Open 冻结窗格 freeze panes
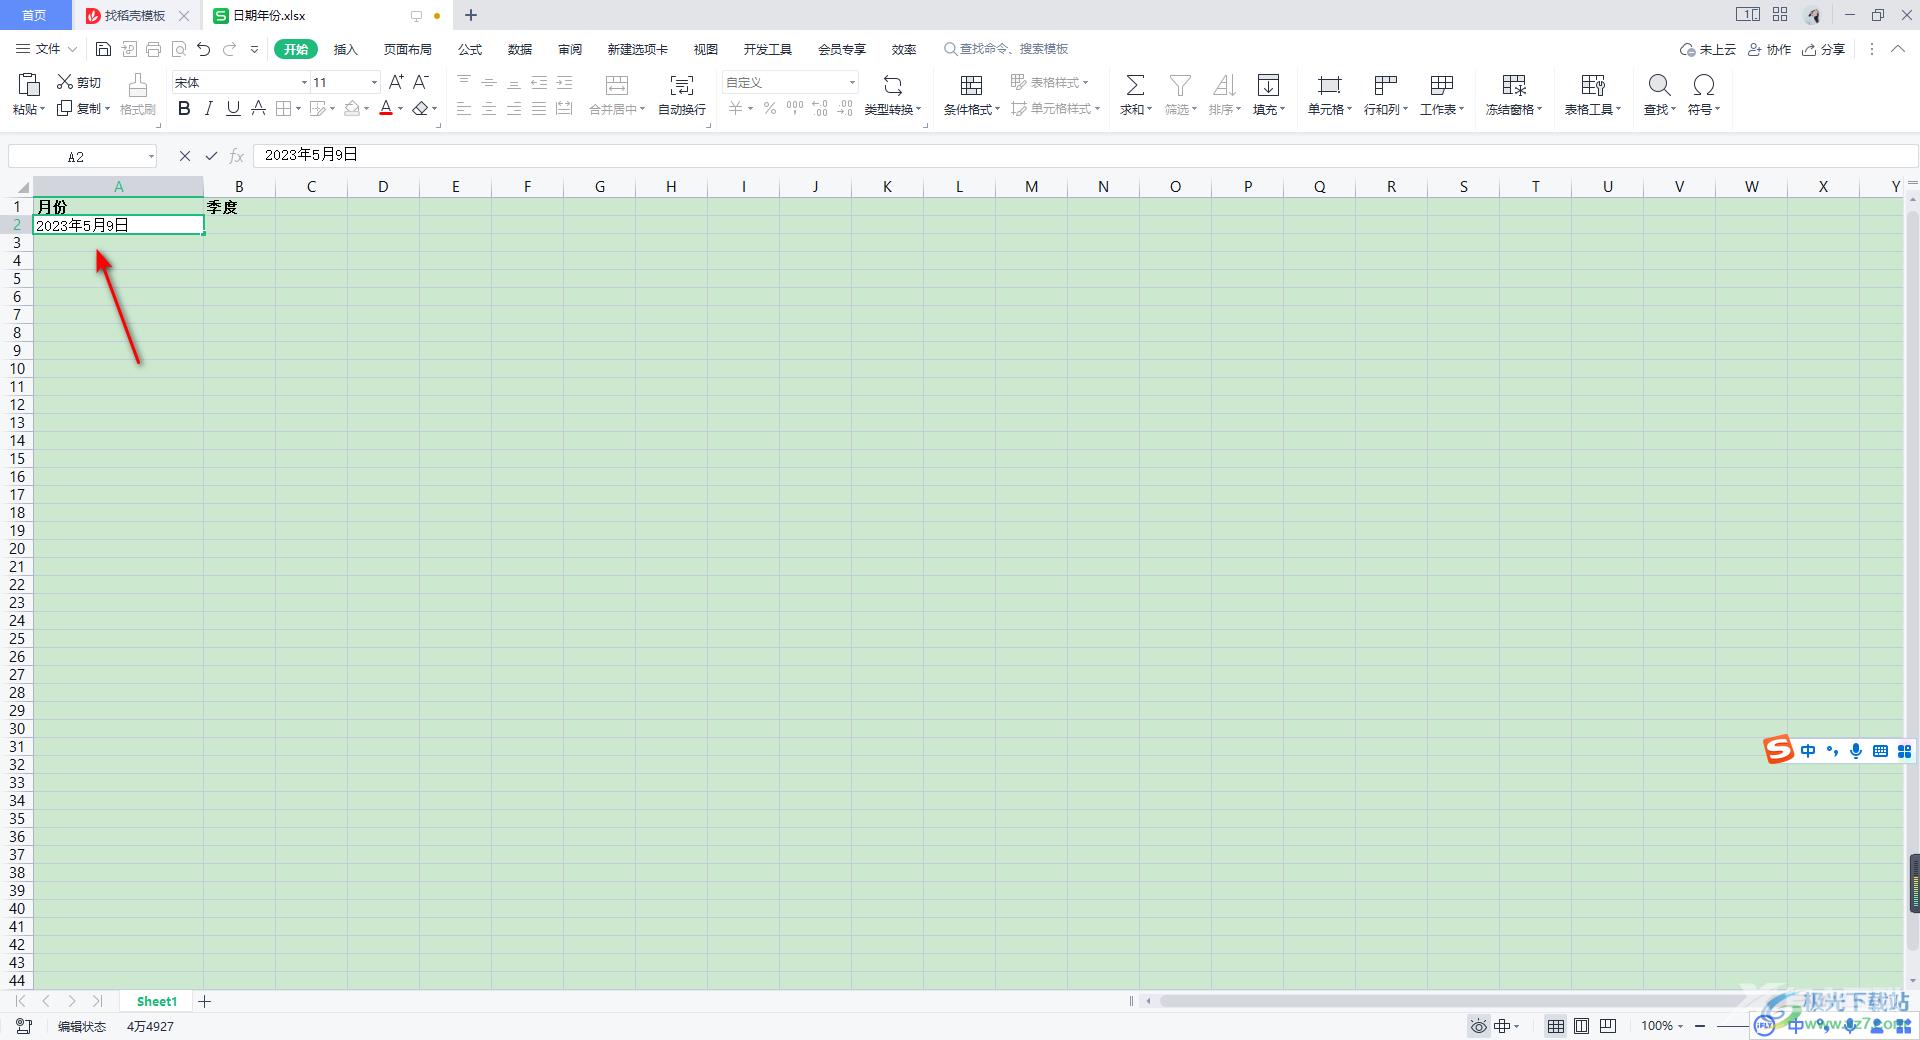This screenshot has width=1920, height=1040. coord(1514,96)
